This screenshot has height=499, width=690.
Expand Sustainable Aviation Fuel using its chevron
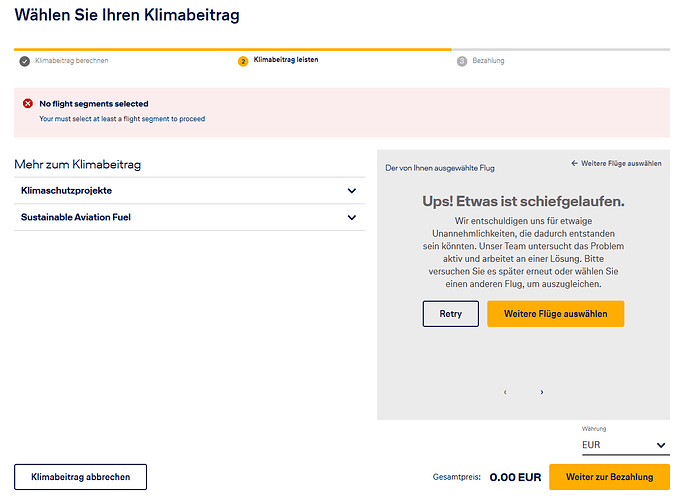click(351, 217)
